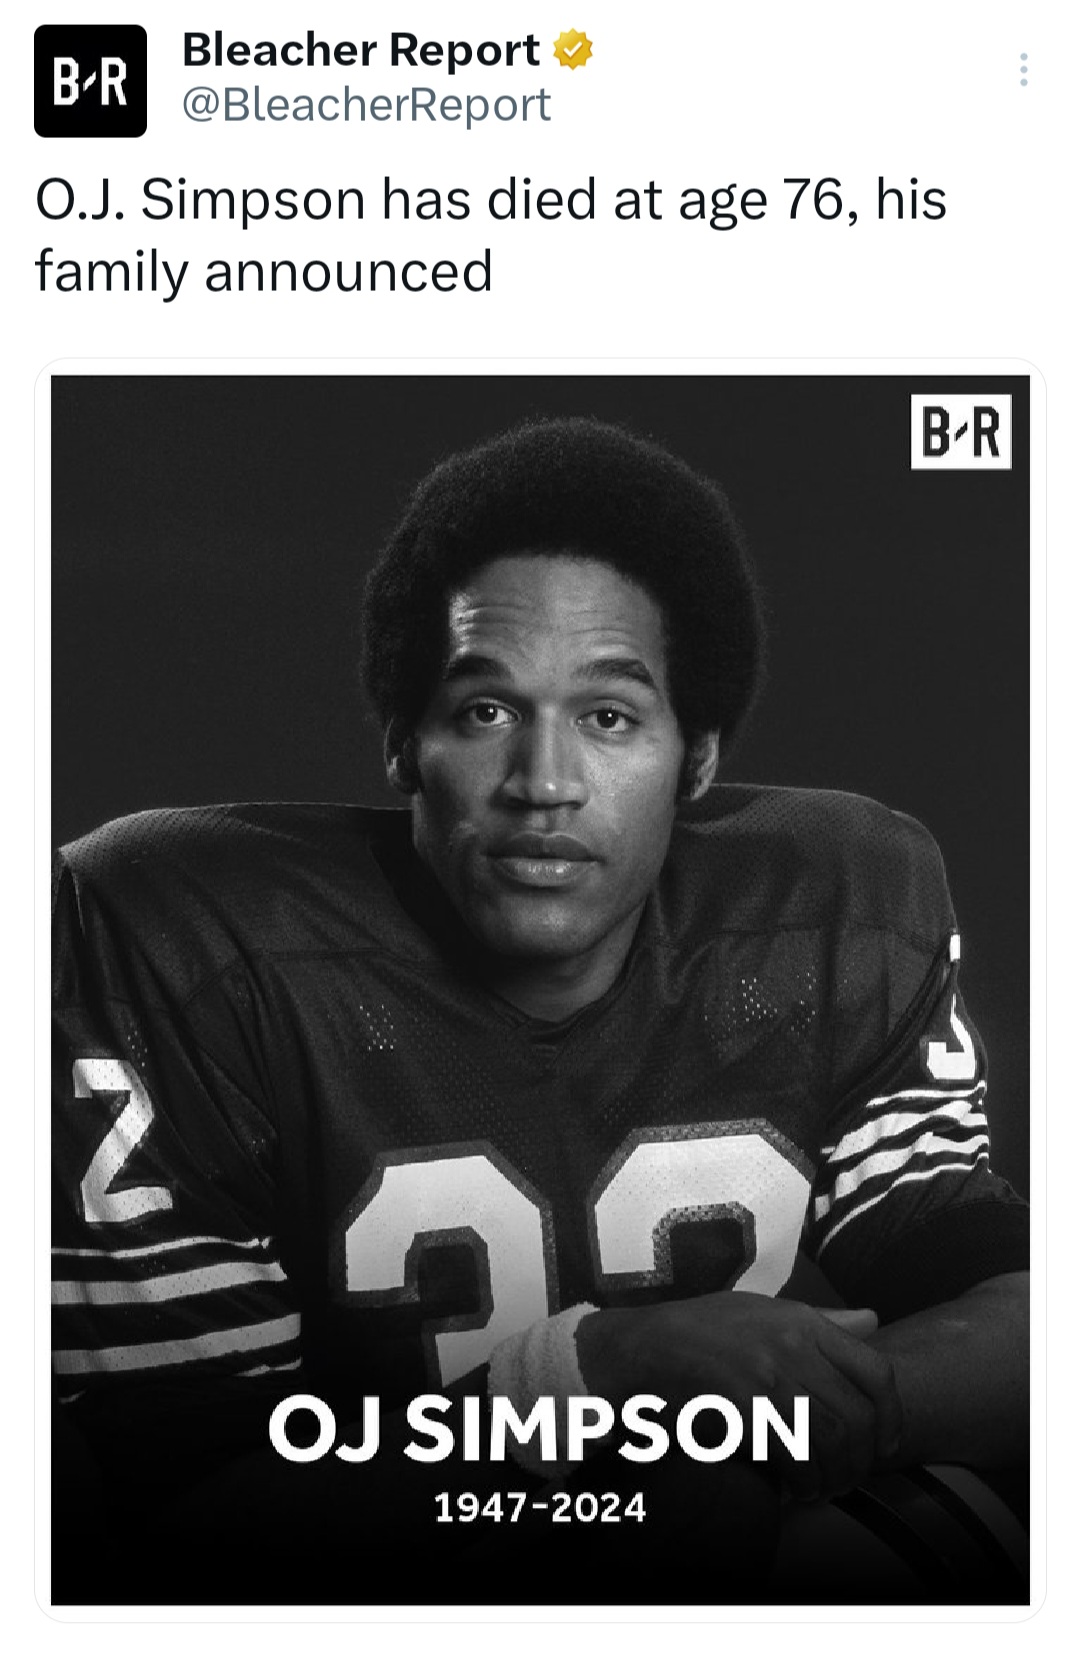Click "O.J. Simpson" at the tweet start
This screenshot has width=1080, height=1655.
point(201,199)
